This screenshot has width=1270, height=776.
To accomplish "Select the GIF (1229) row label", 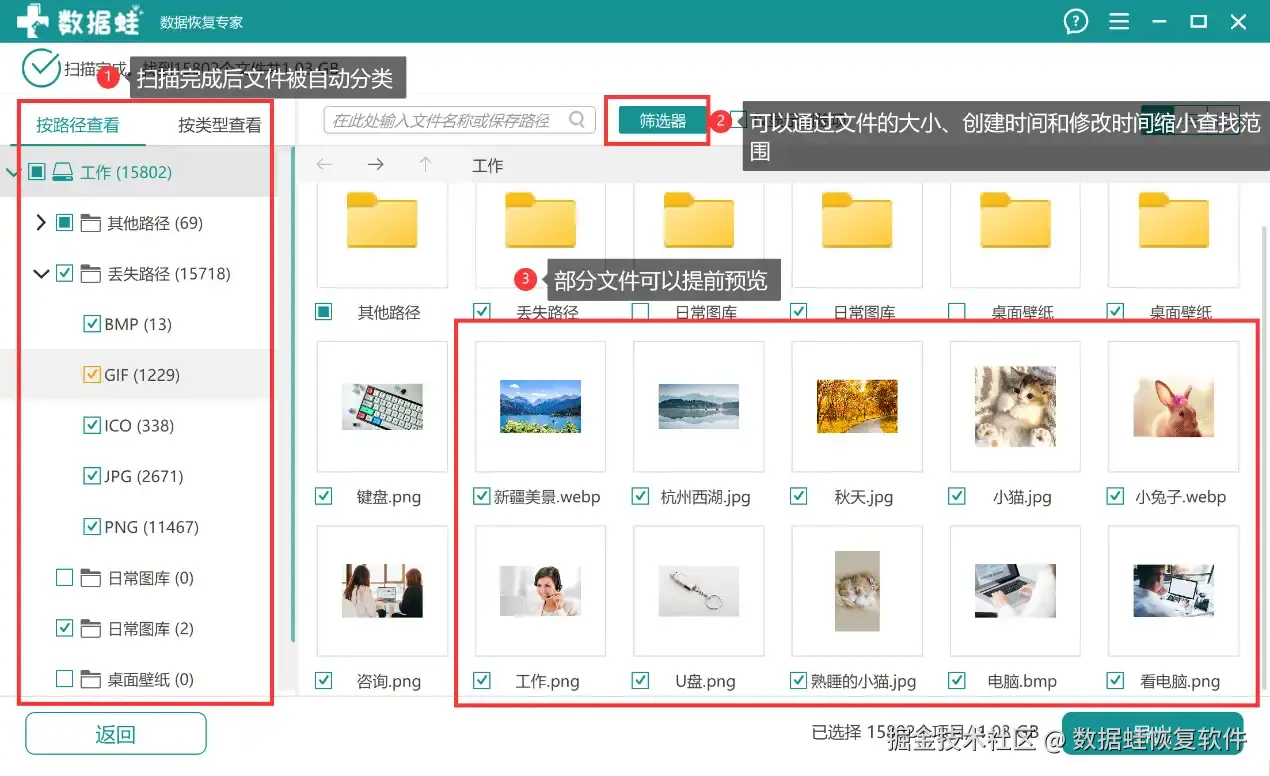I will [x=142, y=375].
